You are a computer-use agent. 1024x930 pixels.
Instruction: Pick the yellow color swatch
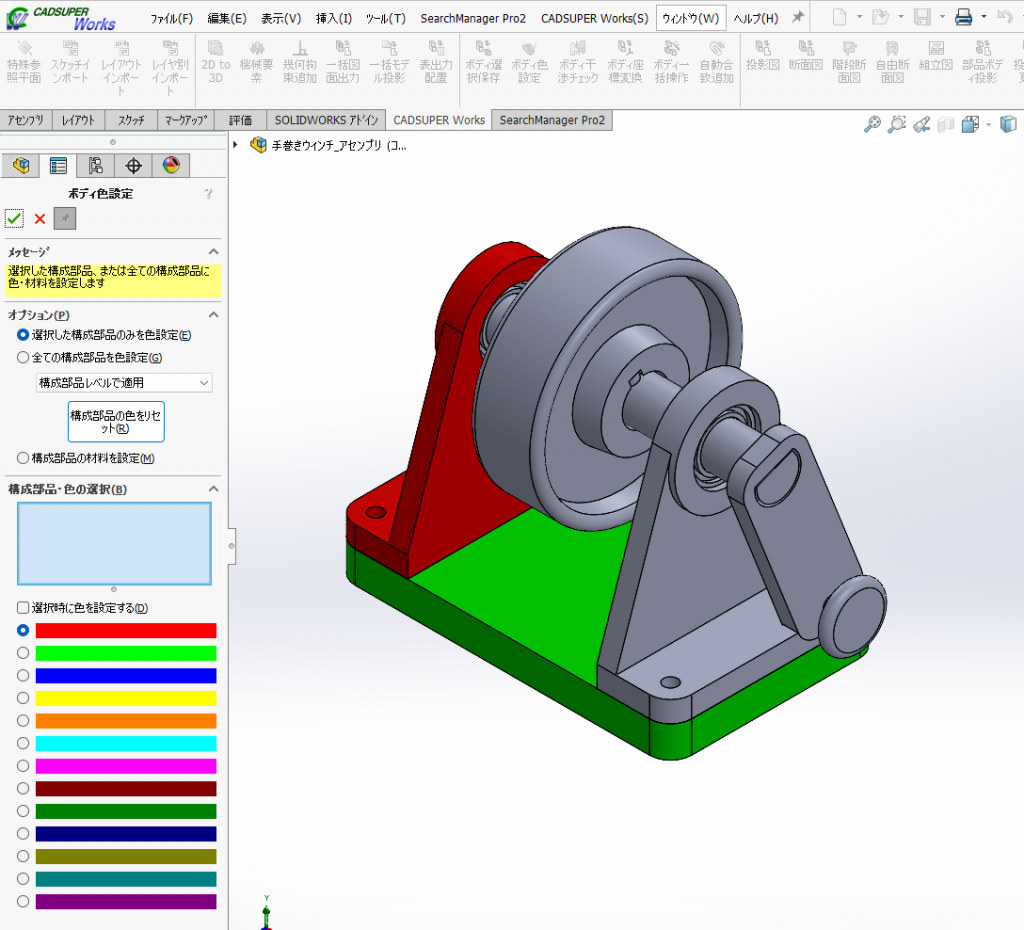[126, 698]
